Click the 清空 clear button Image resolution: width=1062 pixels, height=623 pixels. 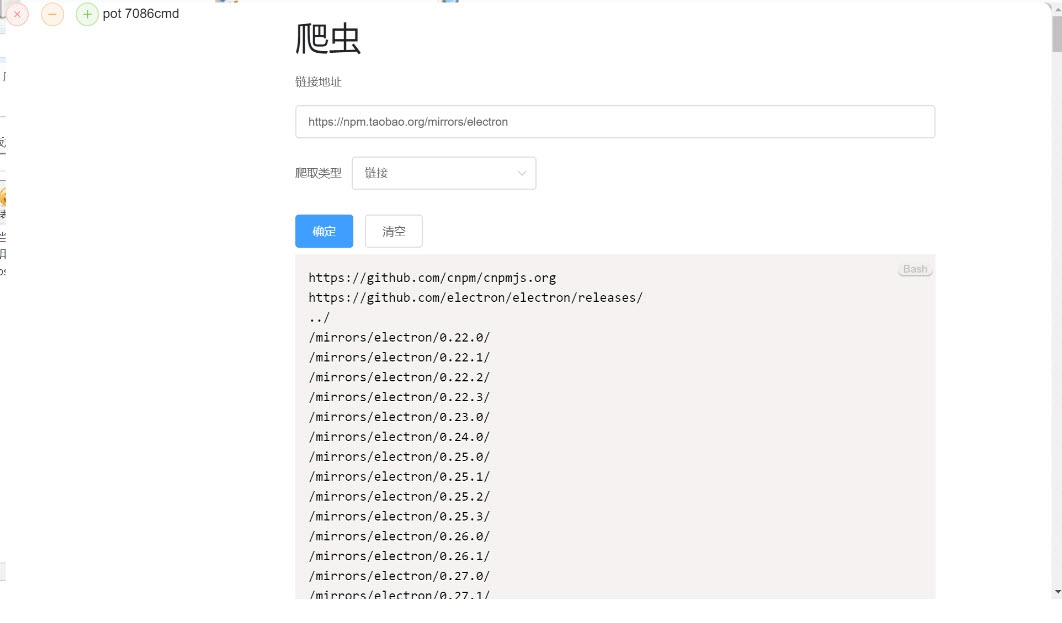(x=394, y=232)
